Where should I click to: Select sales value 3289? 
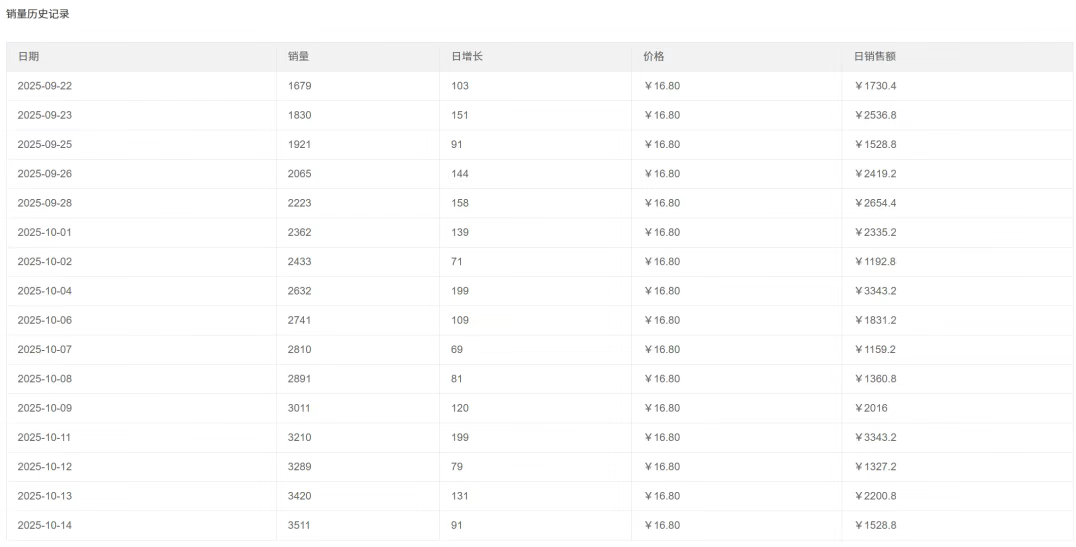pyautogui.click(x=300, y=467)
